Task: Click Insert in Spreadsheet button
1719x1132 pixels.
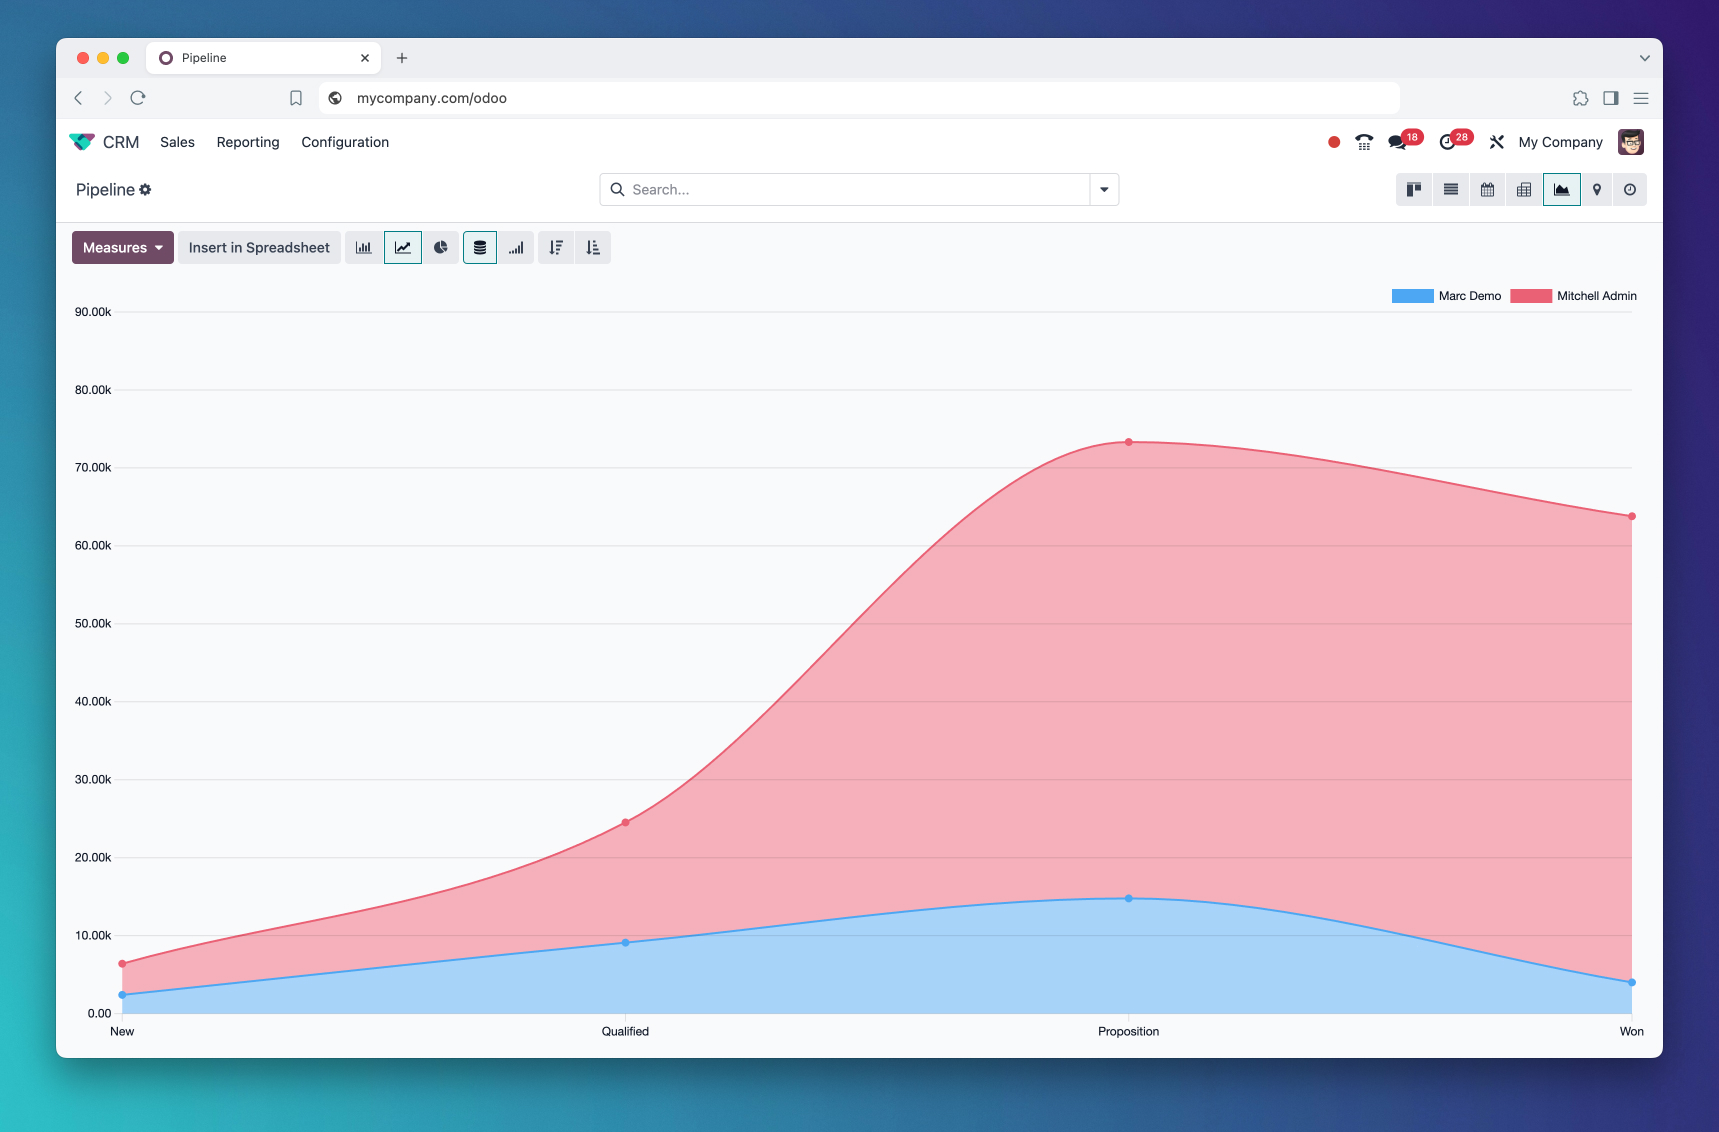Action: click(x=259, y=248)
